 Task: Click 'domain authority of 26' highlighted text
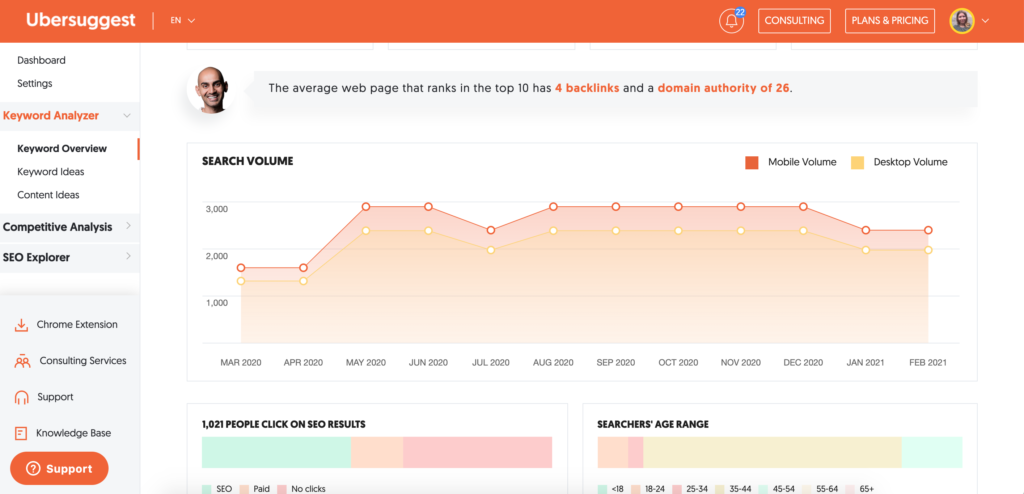click(x=724, y=88)
